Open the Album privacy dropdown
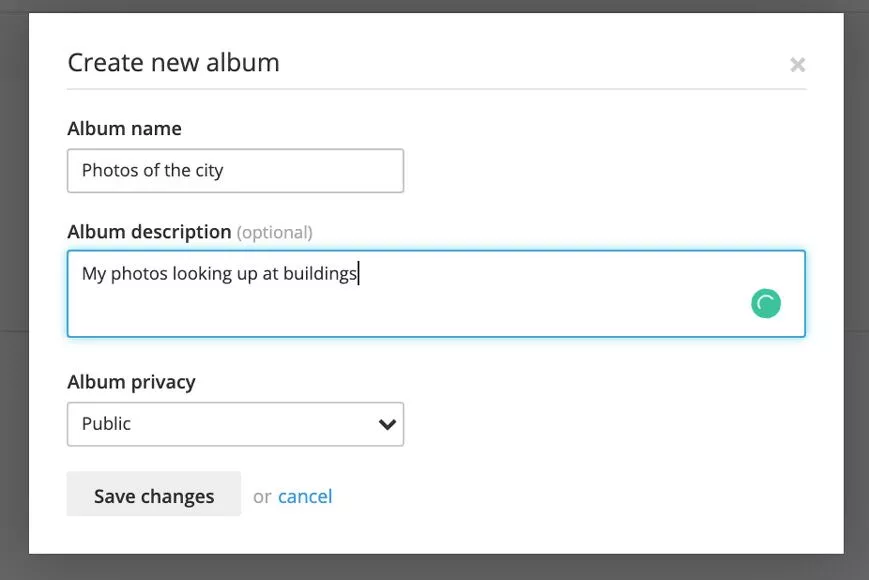This screenshot has width=869, height=580. click(x=235, y=424)
